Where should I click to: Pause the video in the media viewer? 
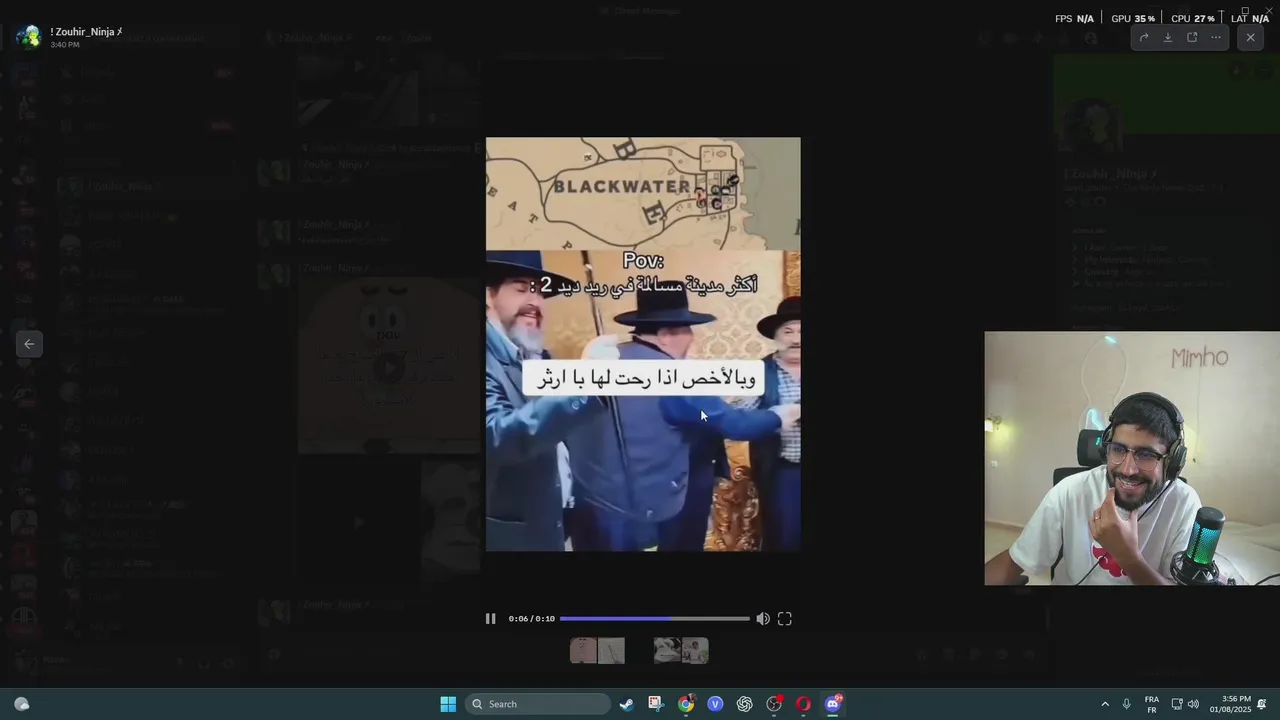point(490,619)
